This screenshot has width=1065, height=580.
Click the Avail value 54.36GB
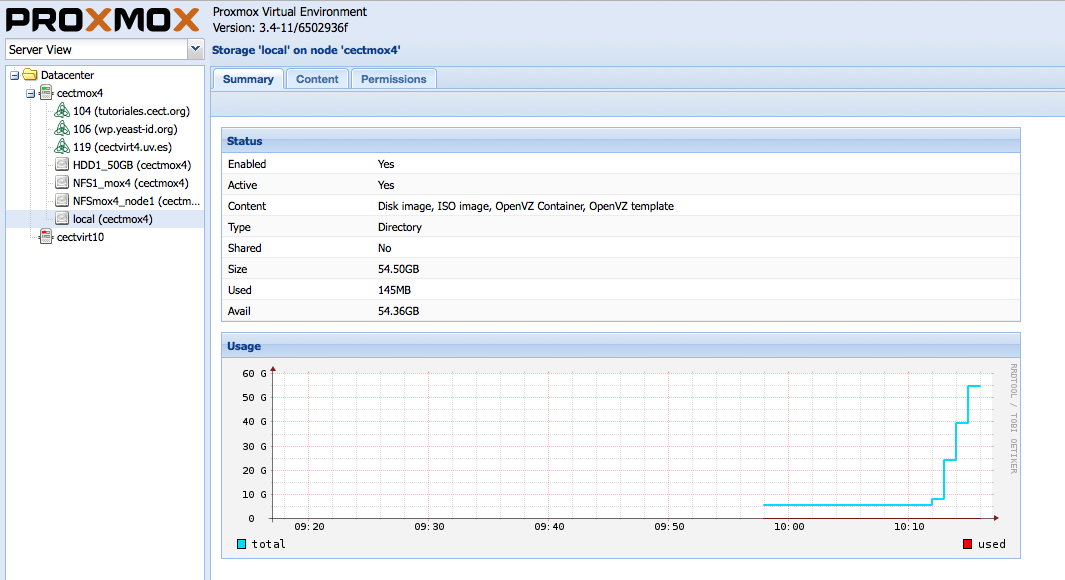(398, 311)
